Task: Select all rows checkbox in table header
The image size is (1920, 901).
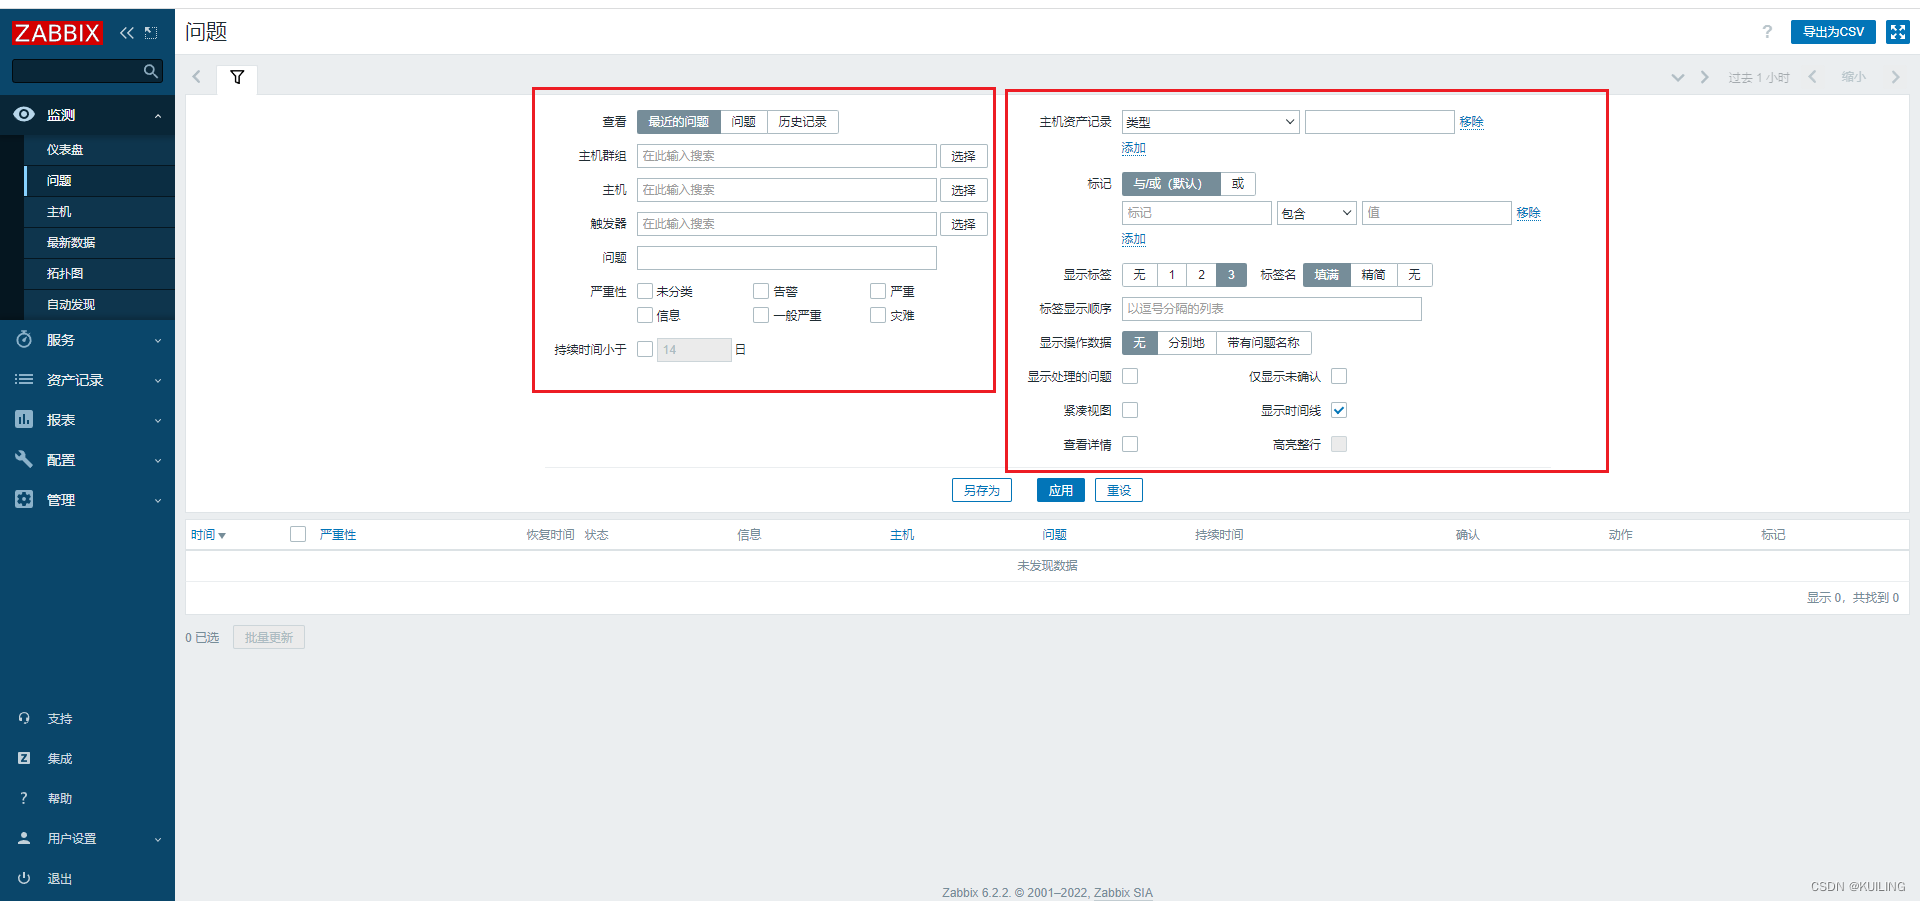Action: (298, 534)
